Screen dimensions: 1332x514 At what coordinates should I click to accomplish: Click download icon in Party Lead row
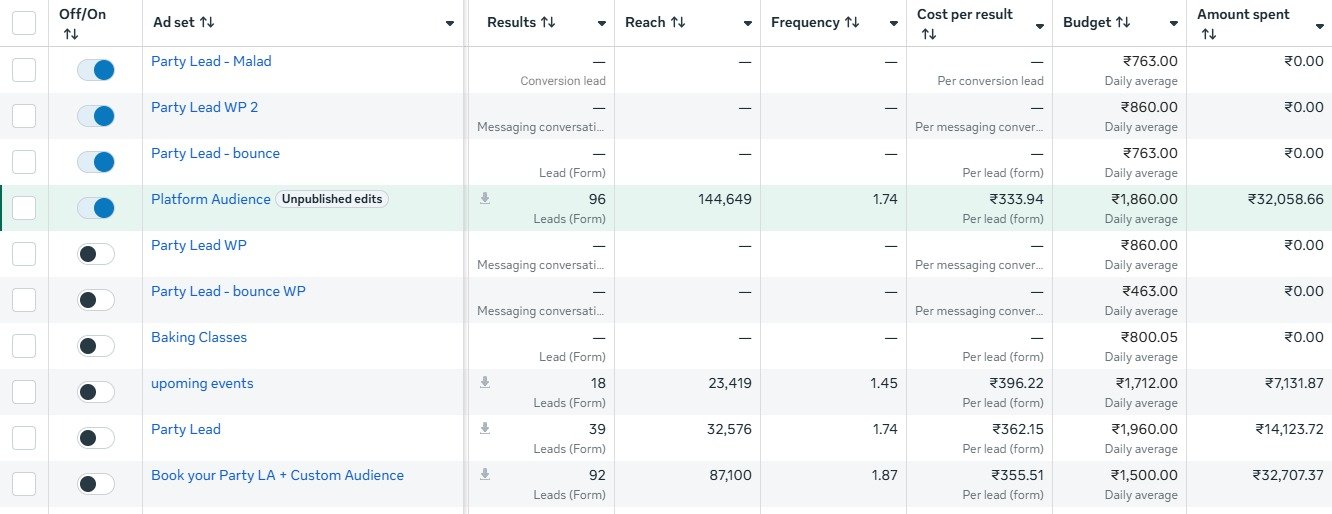coord(485,429)
